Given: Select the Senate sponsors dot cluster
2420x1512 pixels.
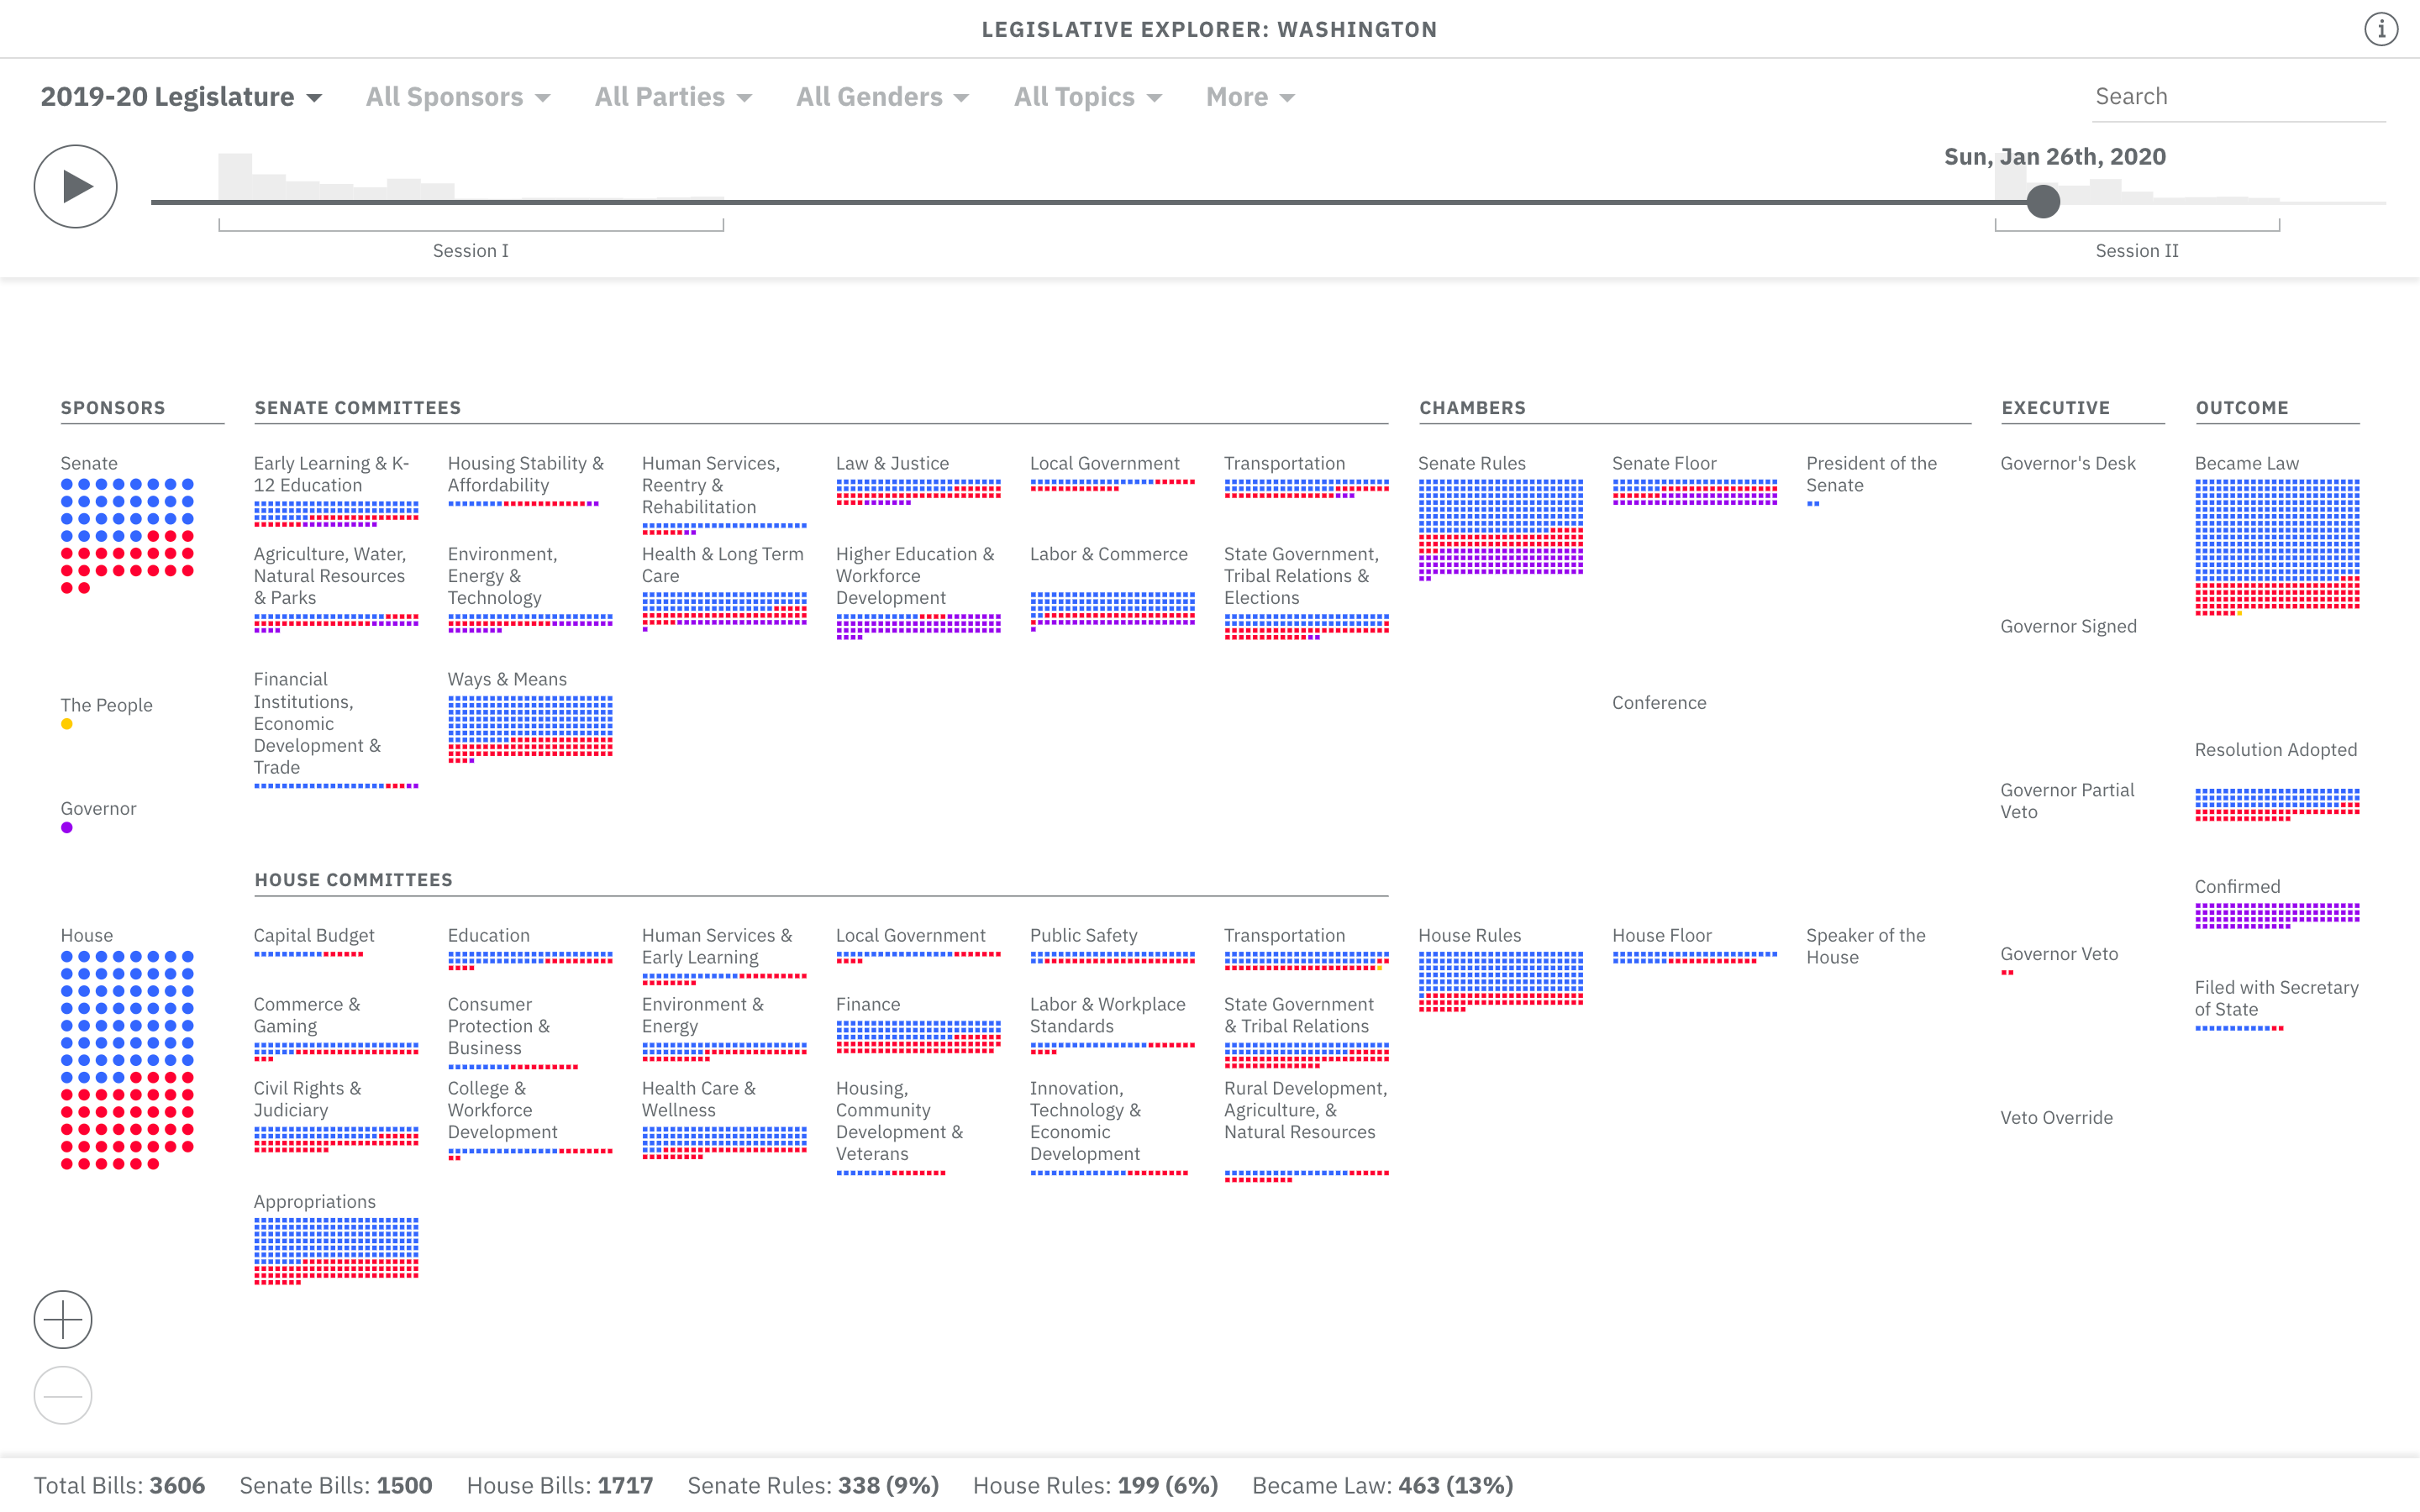Looking at the screenshot, I should pyautogui.click(x=125, y=535).
